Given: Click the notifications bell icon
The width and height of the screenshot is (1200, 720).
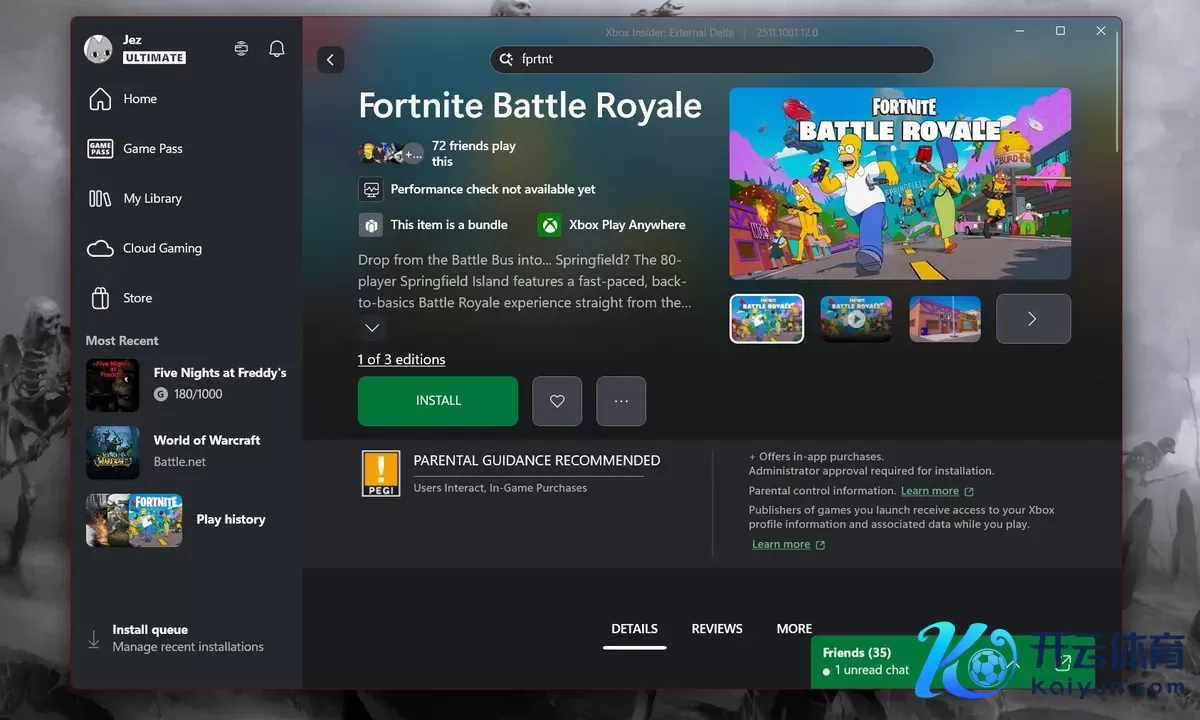Looking at the screenshot, I should (x=277, y=49).
